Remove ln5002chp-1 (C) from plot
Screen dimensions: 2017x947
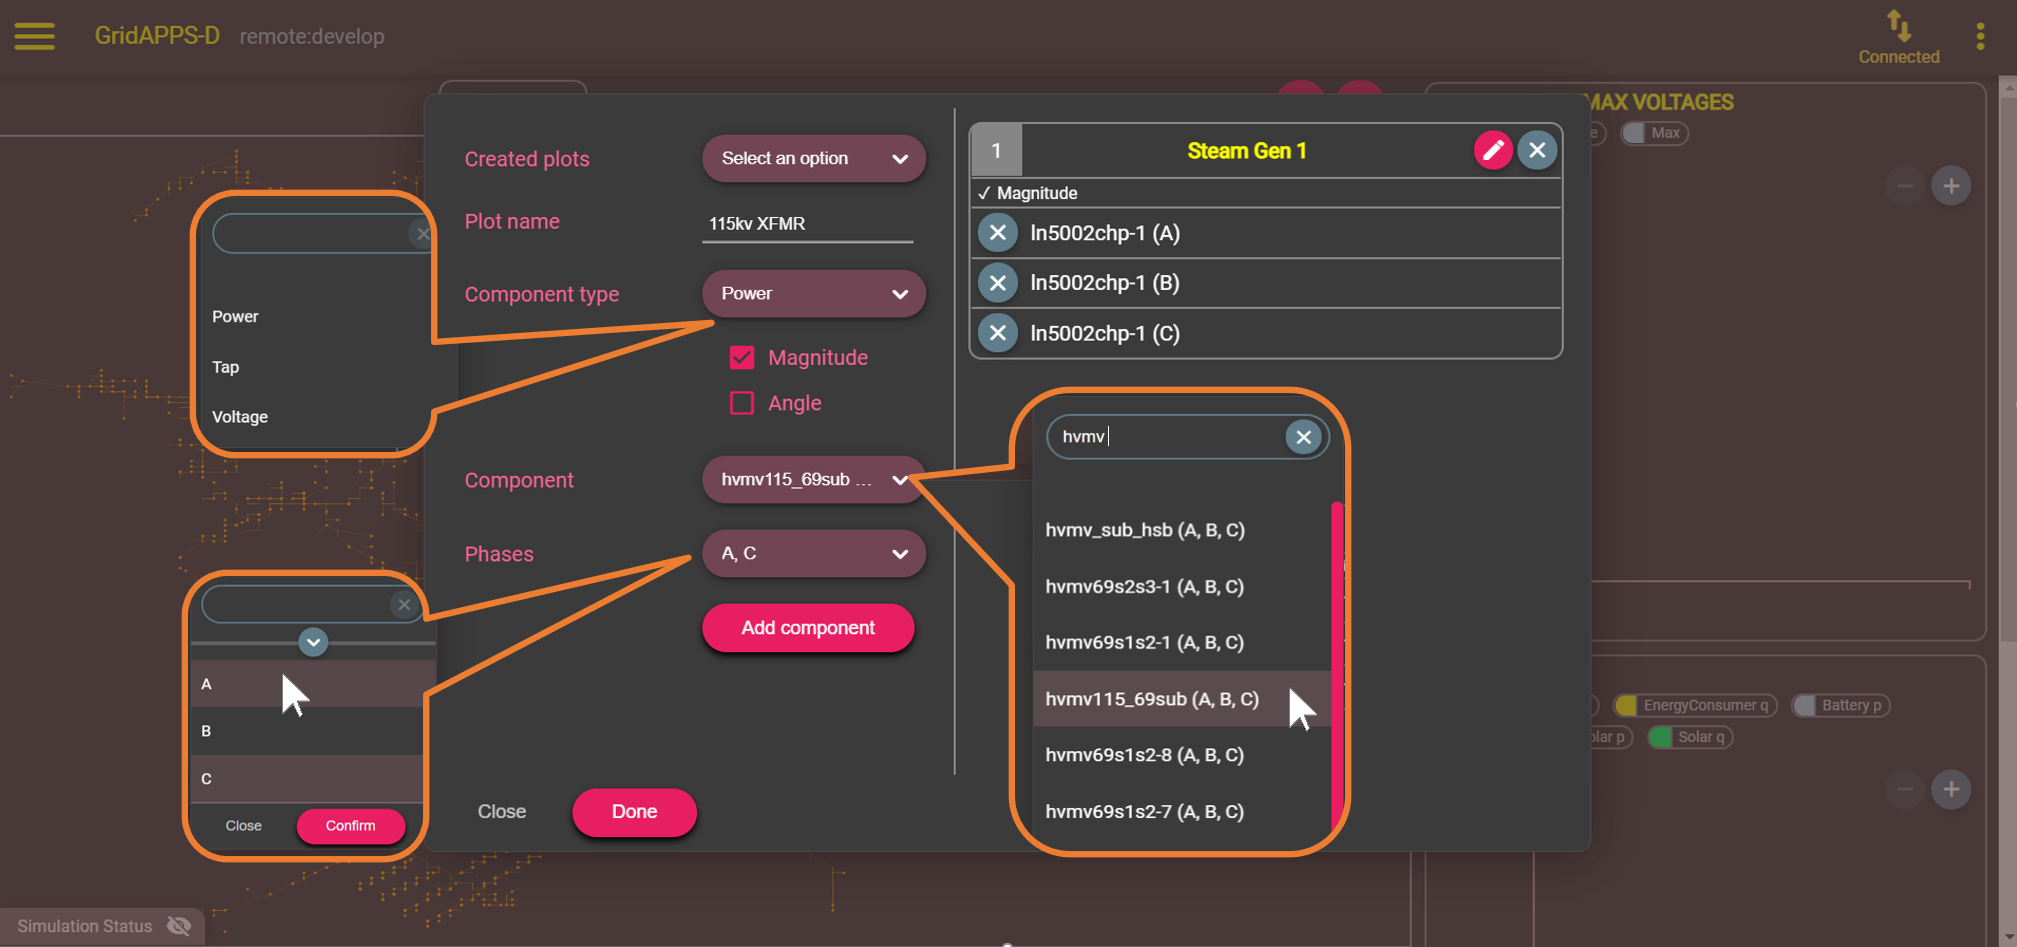pyautogui.click(x=998, y=333)
